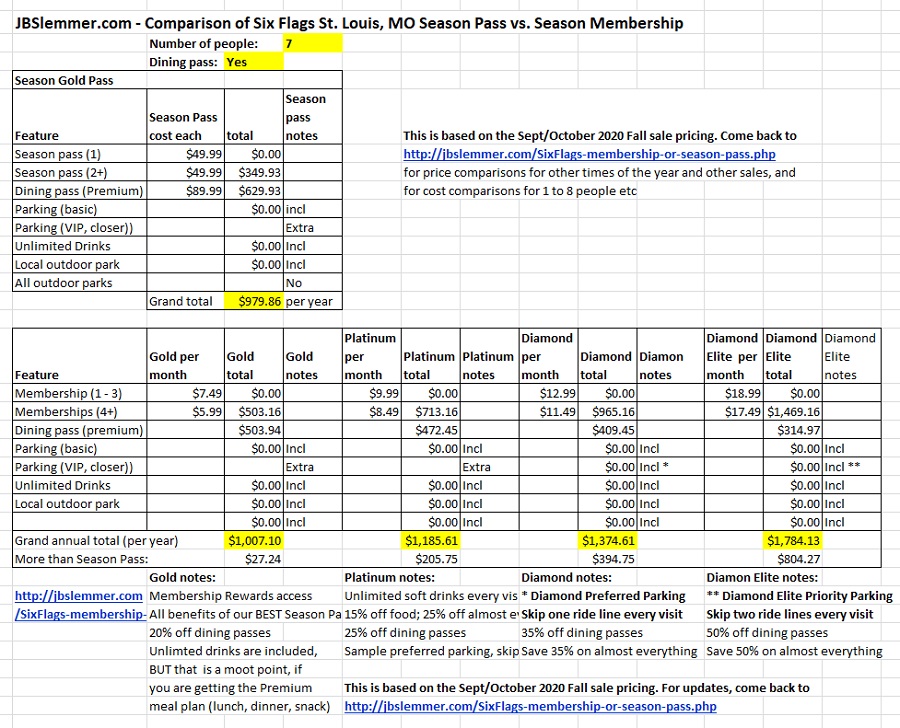The height and width of the screenshot is (728, 900).
Task: Click the spreadsheet title JBSlemmer.com Comparison cell
Action: pos(349,24)
